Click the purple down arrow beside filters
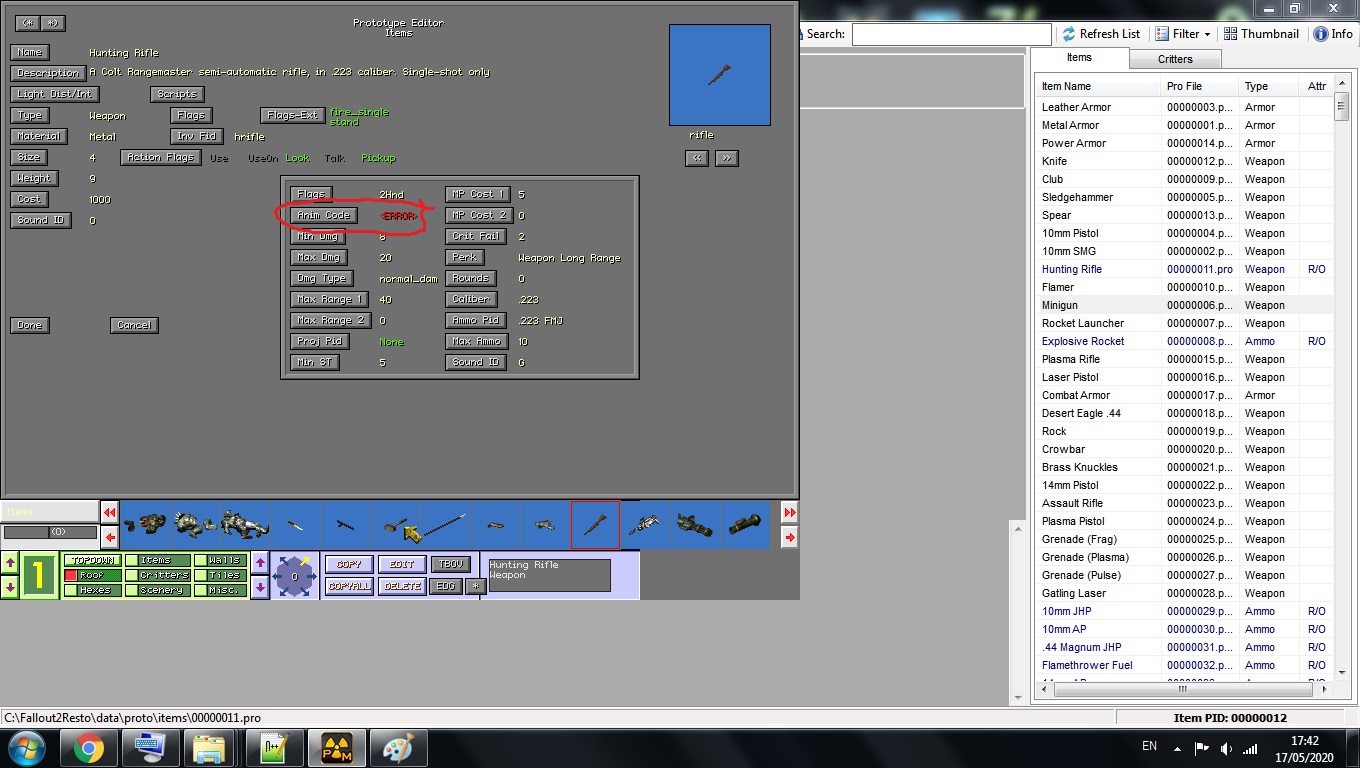The height and width of the screenshot is (768, 1360). pos(260,588)
